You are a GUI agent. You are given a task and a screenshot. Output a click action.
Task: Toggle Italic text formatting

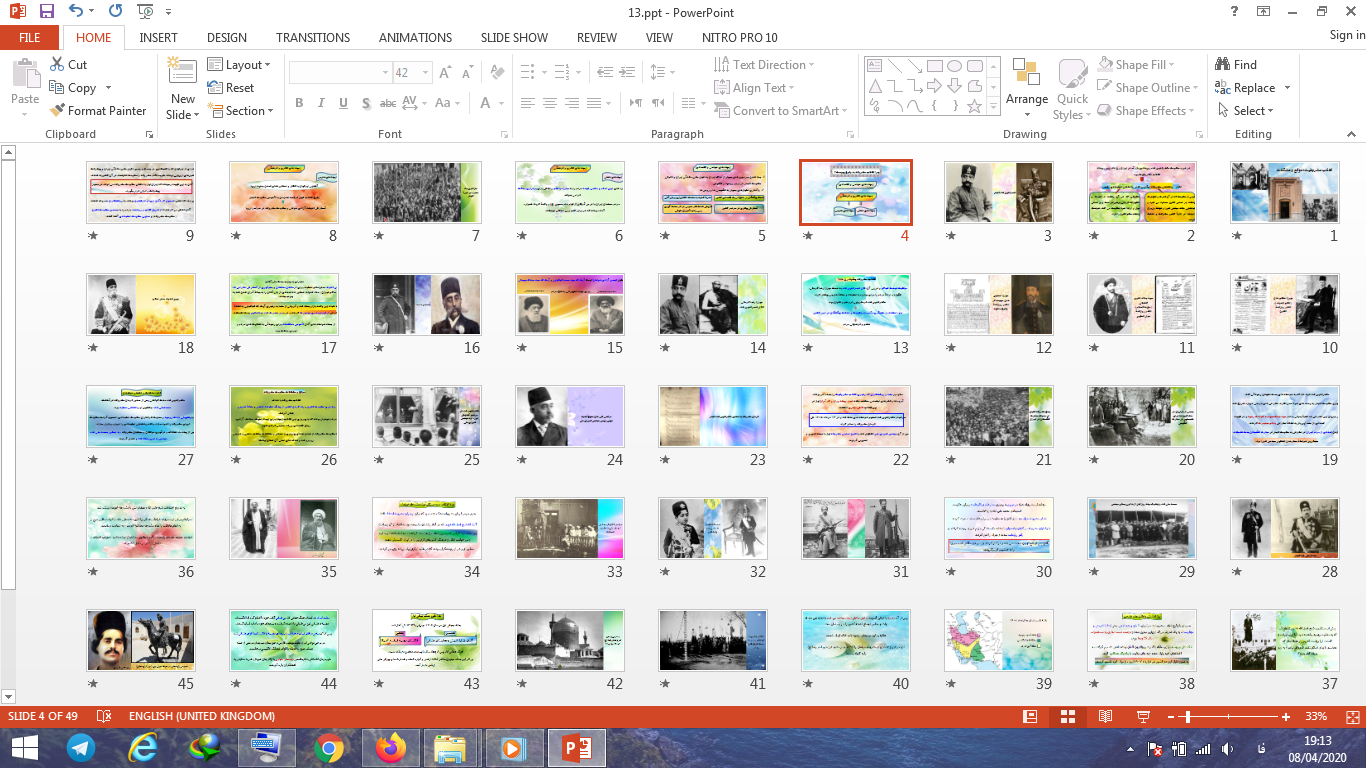(321, 103)
